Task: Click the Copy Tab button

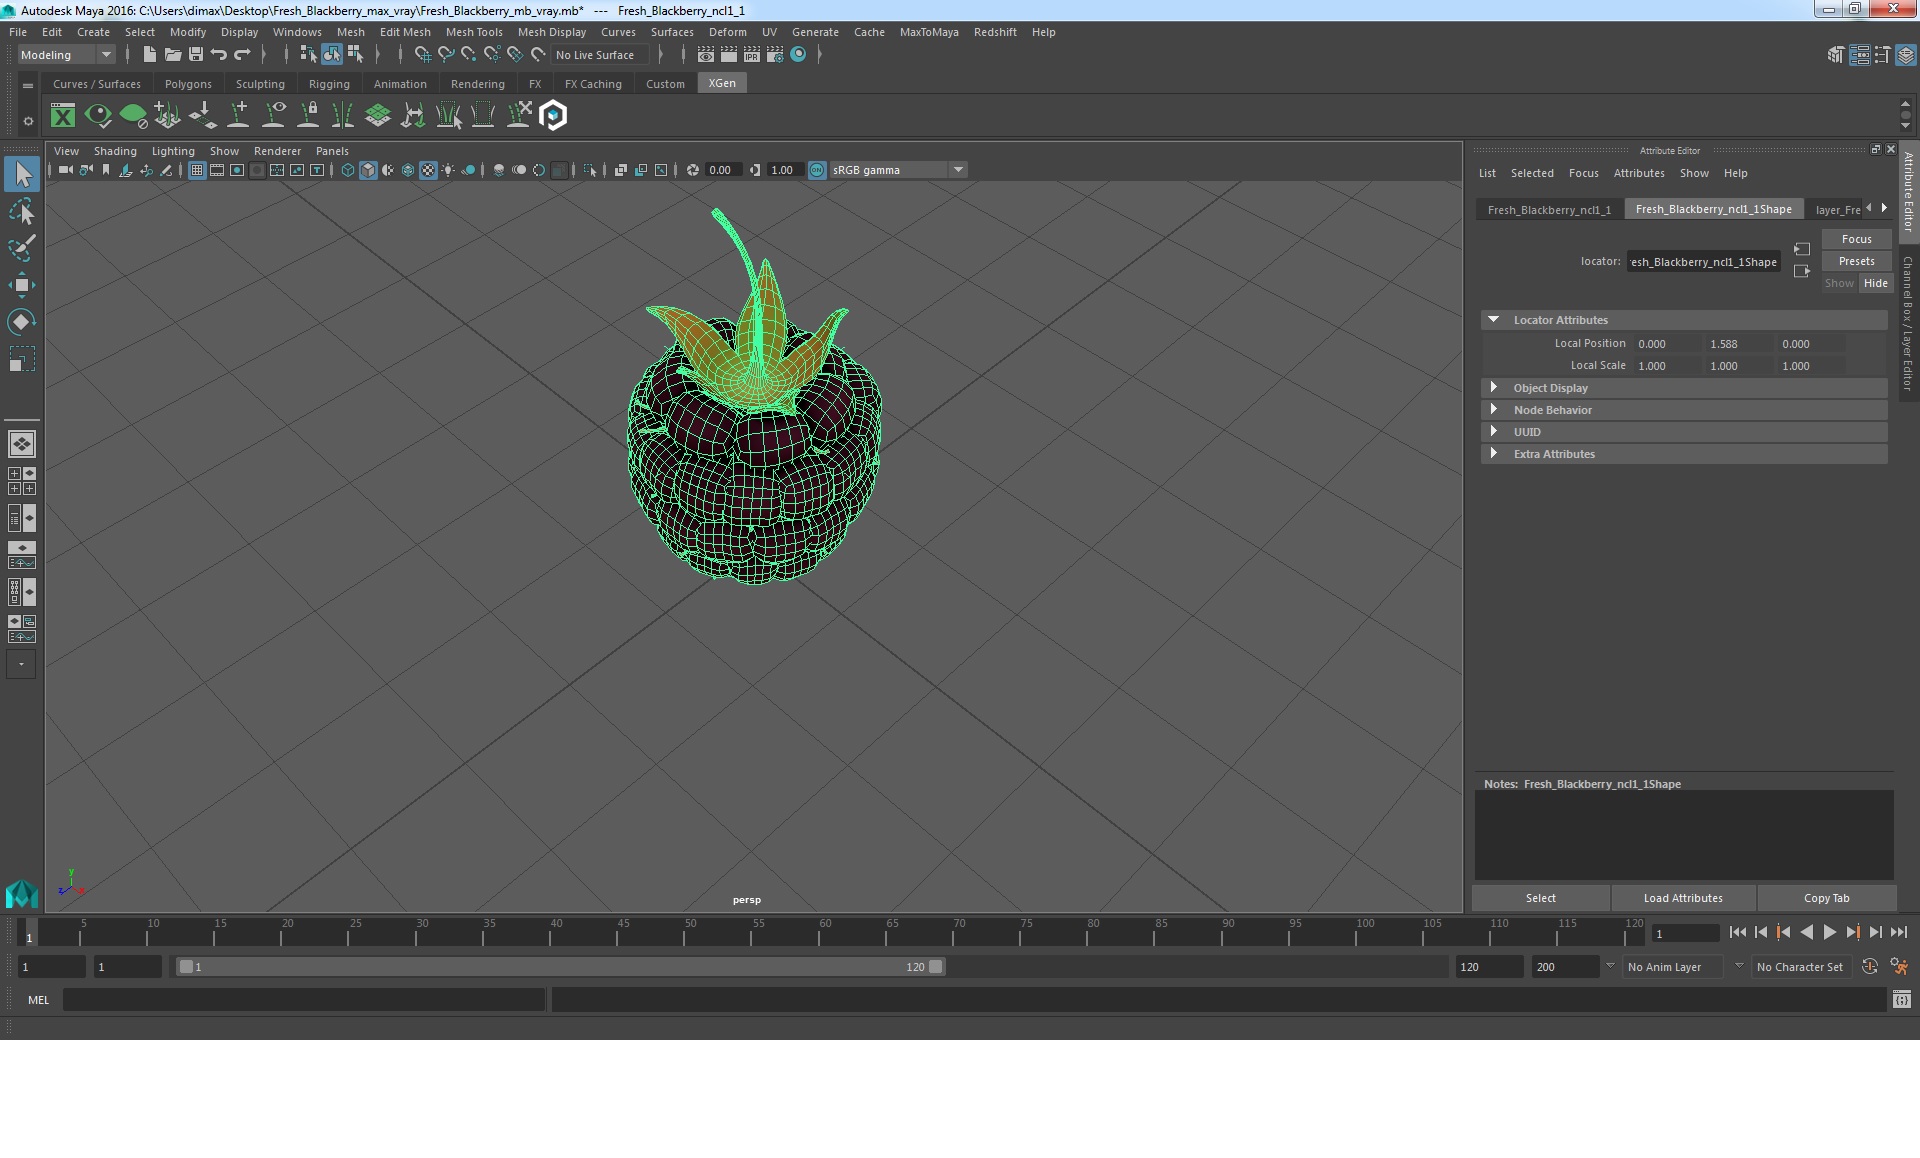Action: 1826,898
